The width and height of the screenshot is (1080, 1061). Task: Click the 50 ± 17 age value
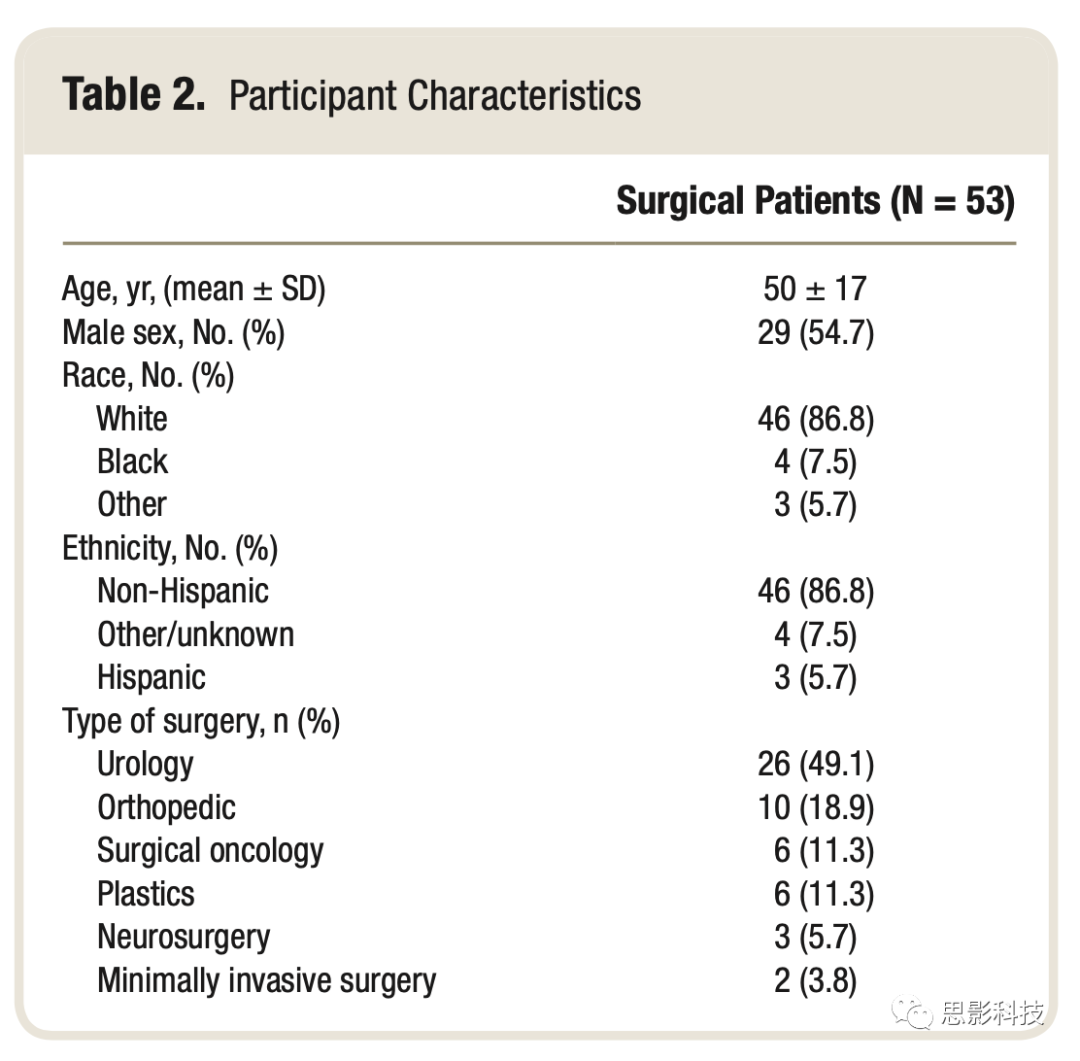815,289
